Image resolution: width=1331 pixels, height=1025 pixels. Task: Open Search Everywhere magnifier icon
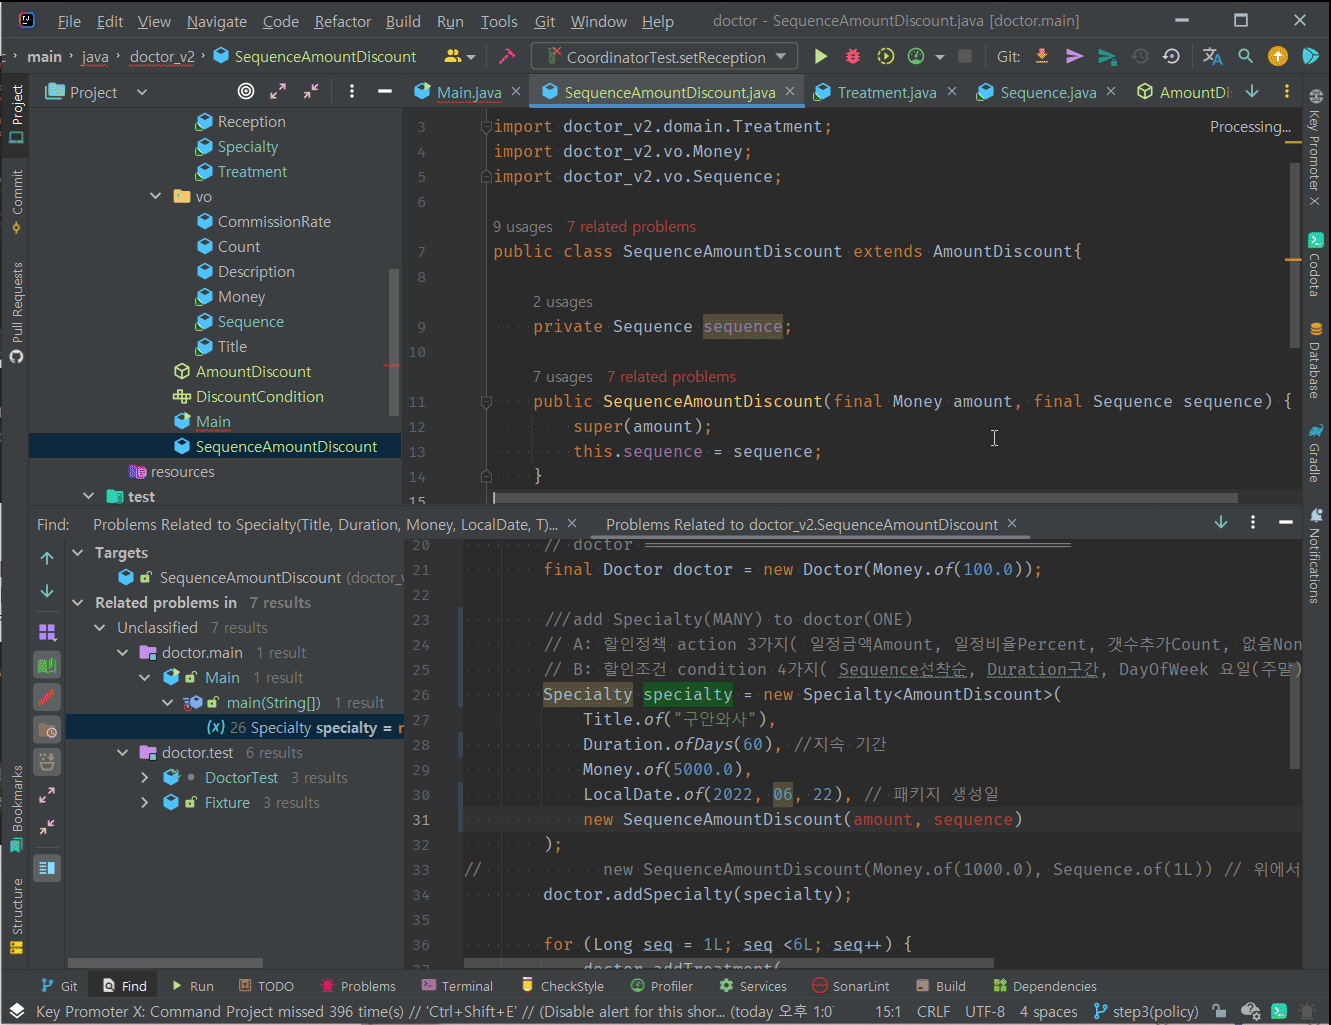1245,57
